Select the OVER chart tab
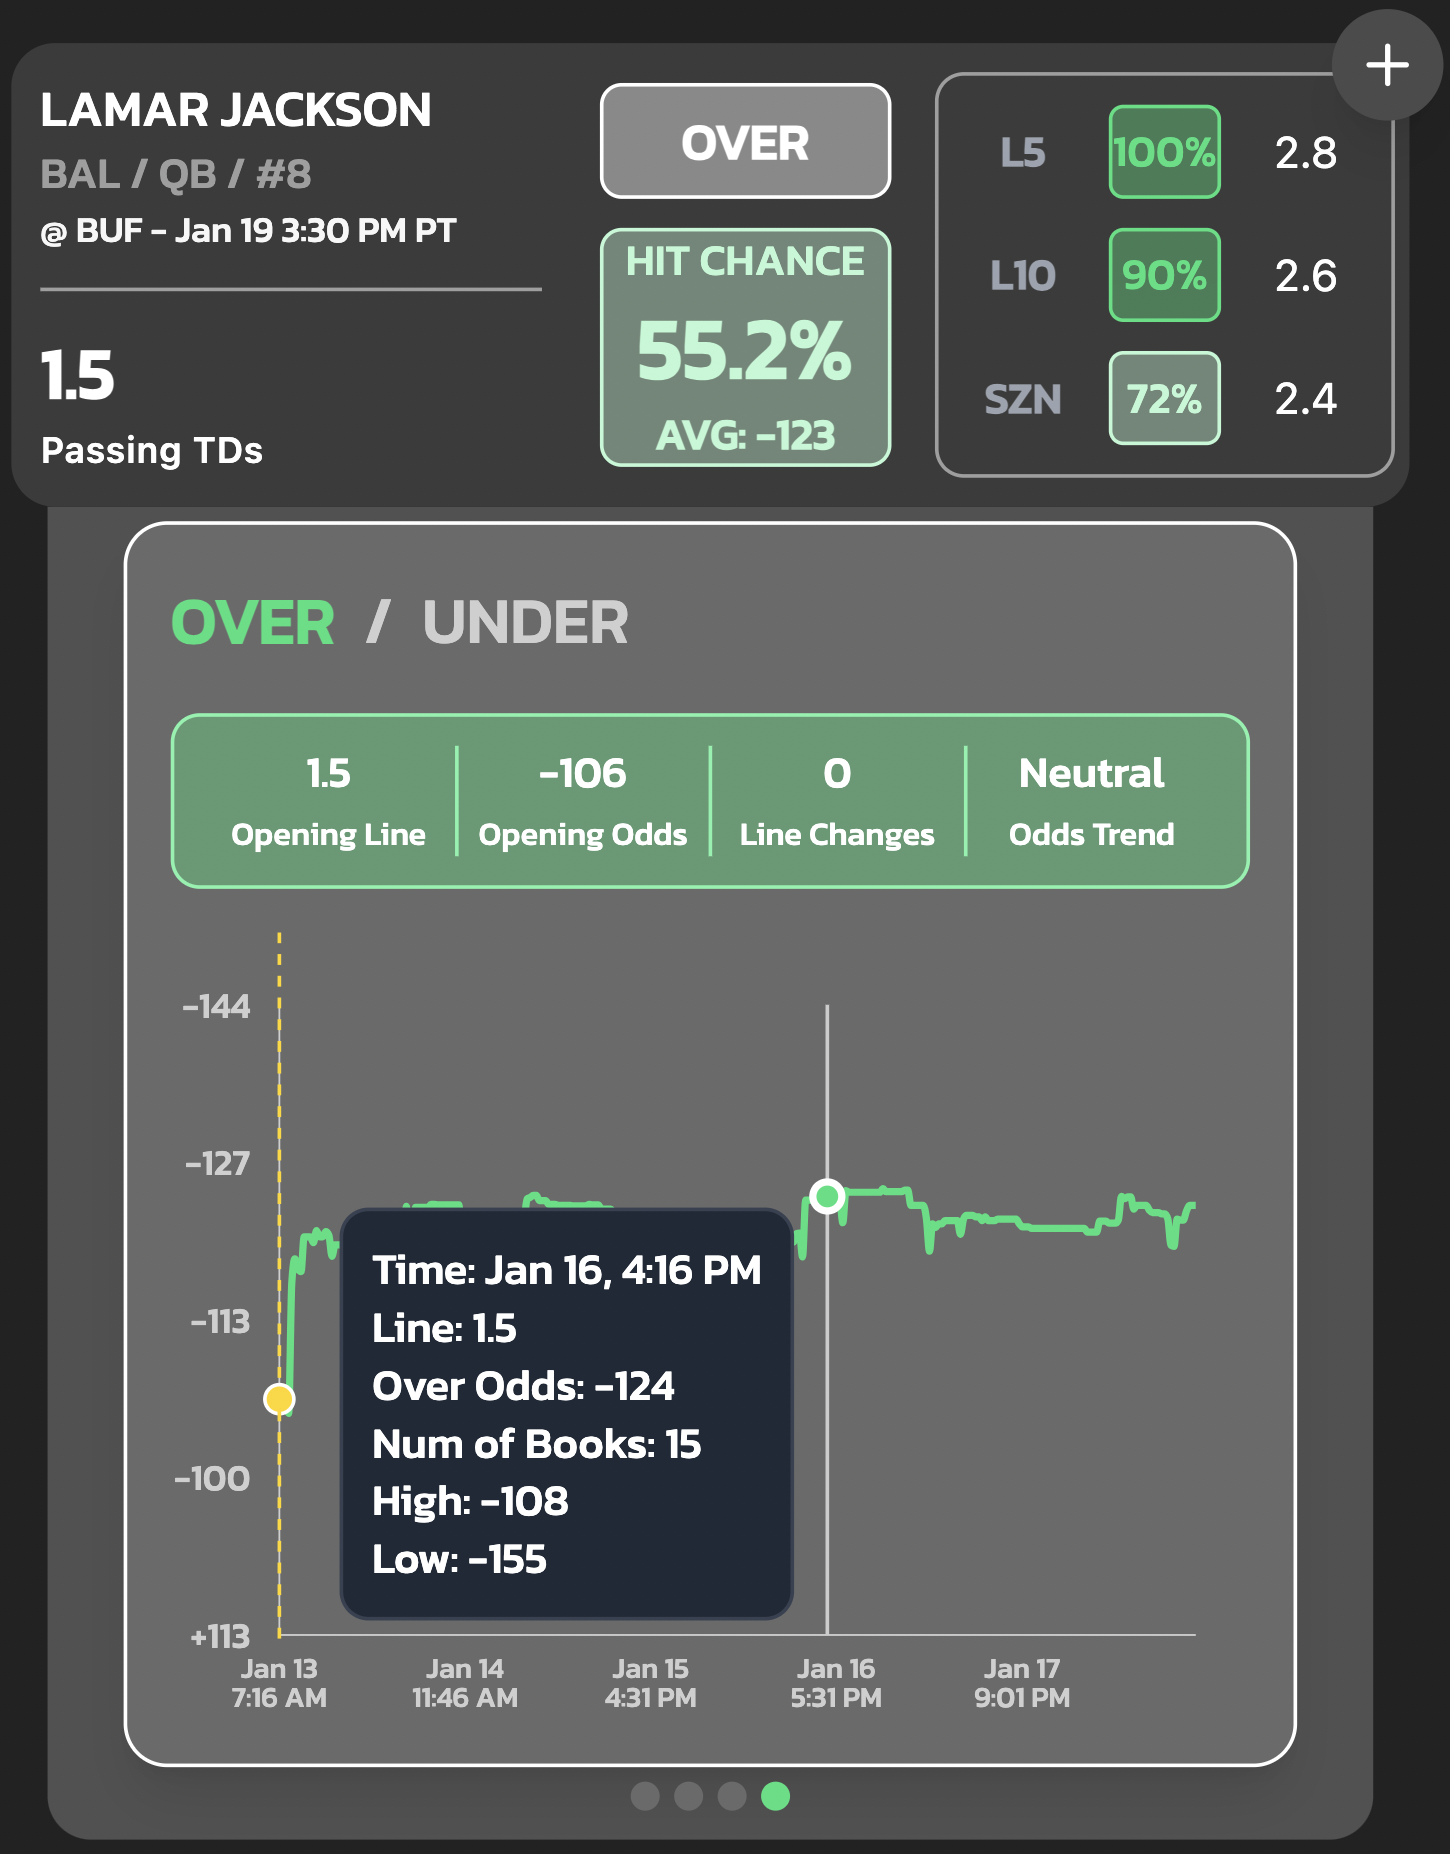 click(x=253, y=623)
